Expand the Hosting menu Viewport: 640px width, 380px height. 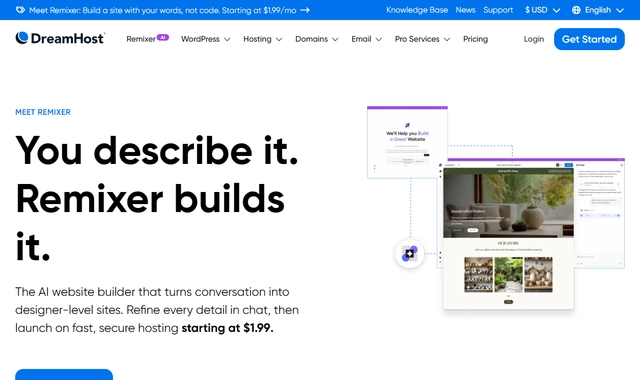(x=262, y=39)
